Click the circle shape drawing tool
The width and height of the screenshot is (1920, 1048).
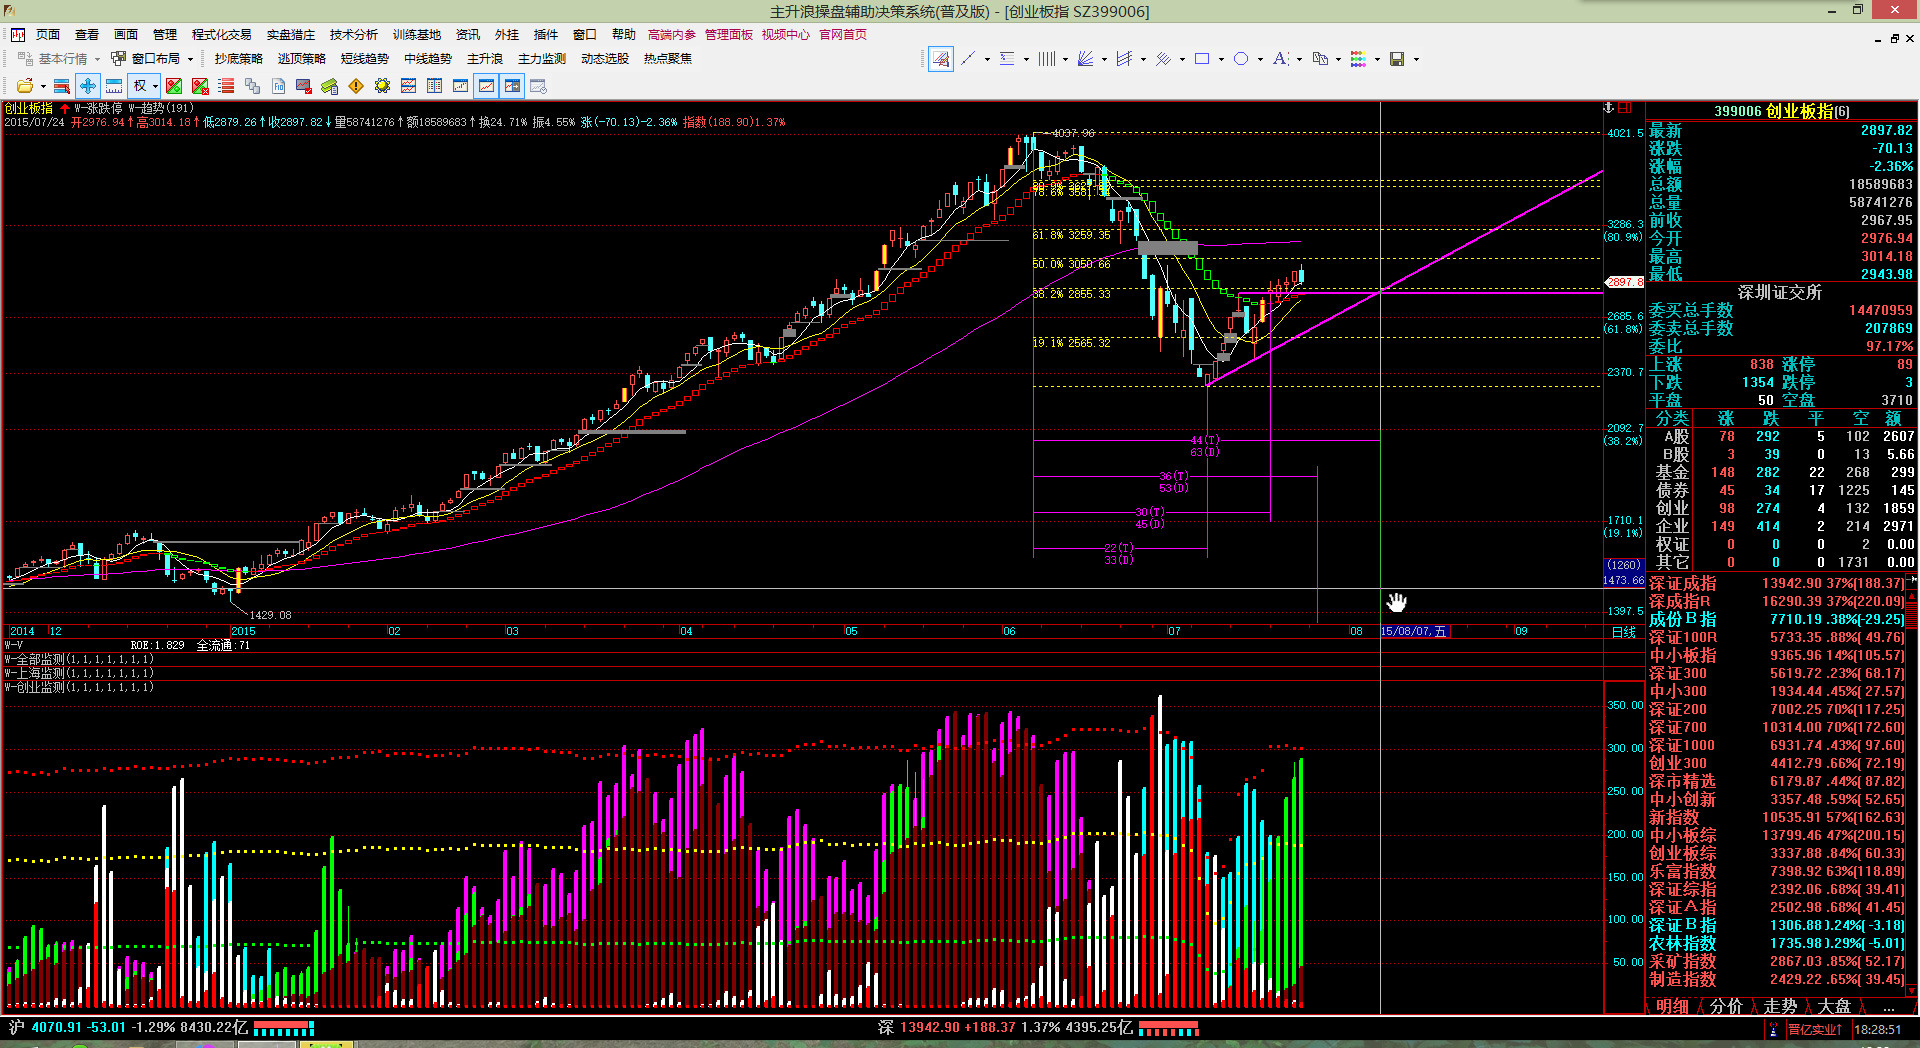click(x=1241, y=59)
